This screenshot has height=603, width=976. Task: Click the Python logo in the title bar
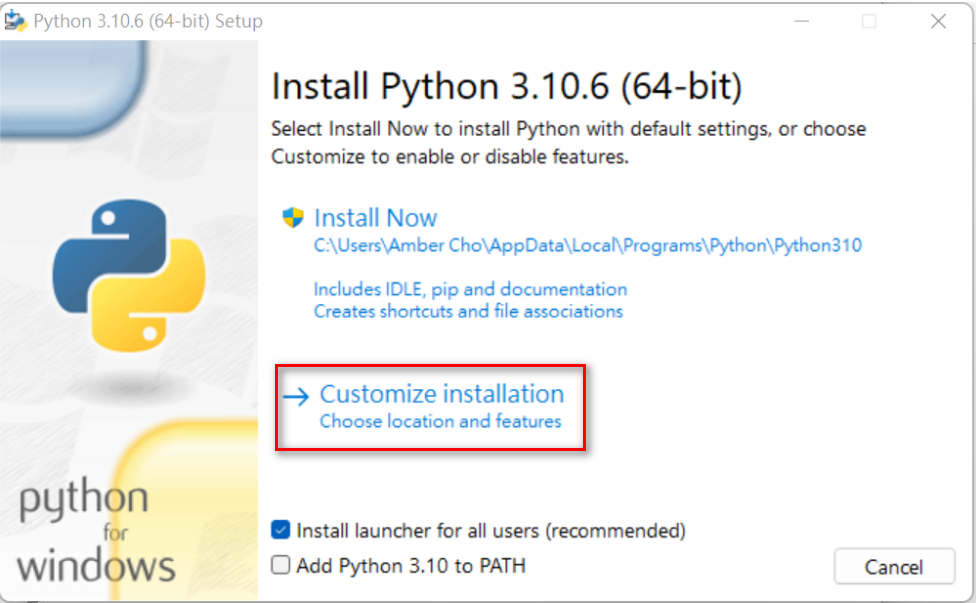pos(18,20)
